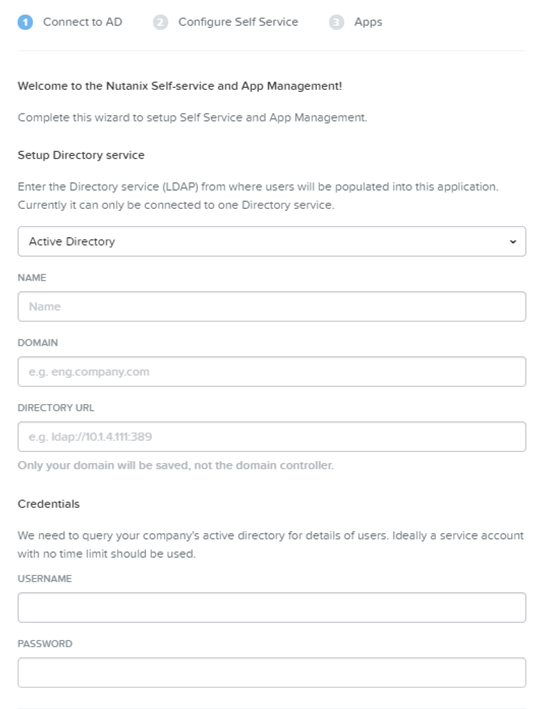Click the step 3 circle icon
The height and width of the screenshot is (709, 550).
coord(336,22)
